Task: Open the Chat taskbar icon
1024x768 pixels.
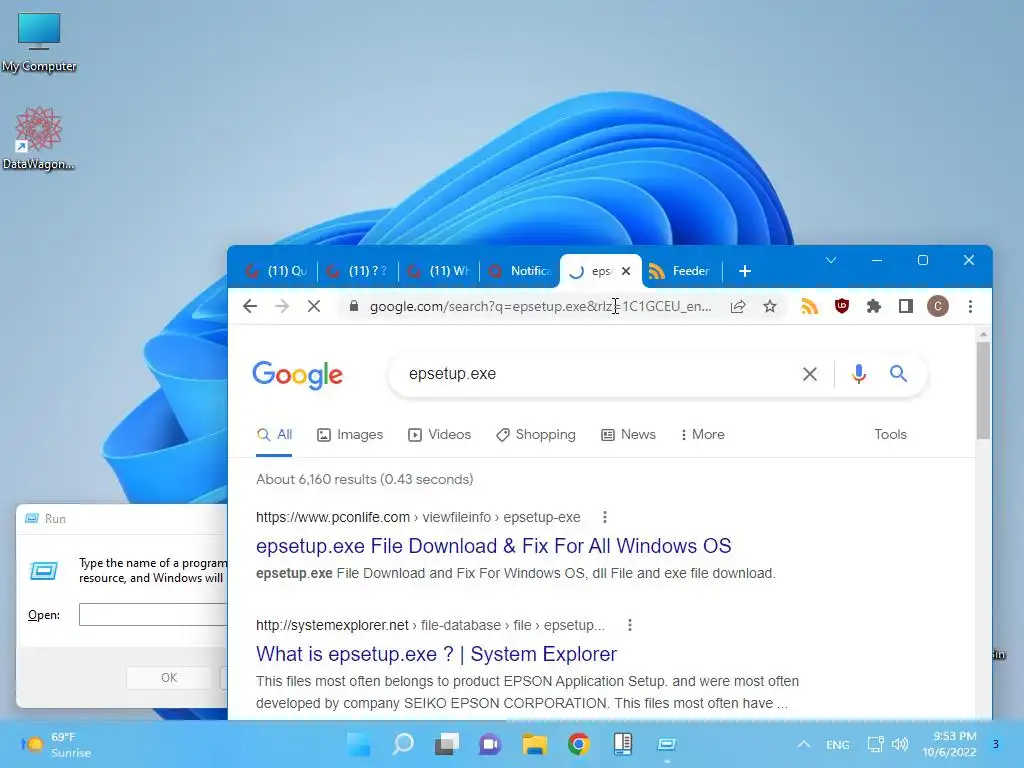Action: coord(490,744)
